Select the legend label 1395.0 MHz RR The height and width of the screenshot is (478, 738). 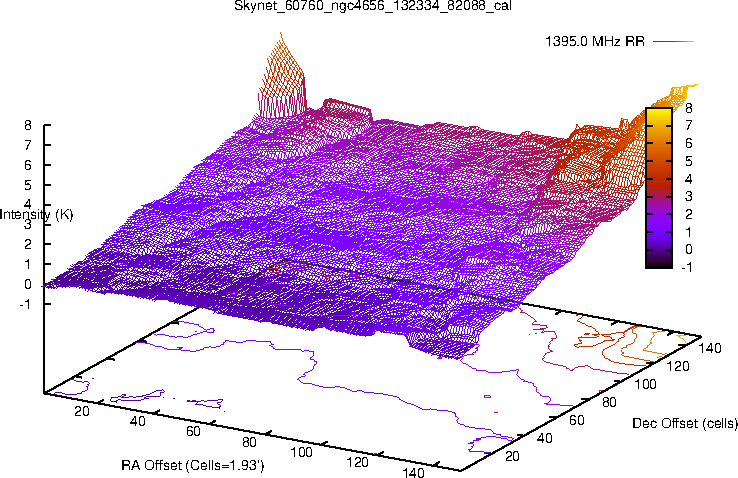594,41
